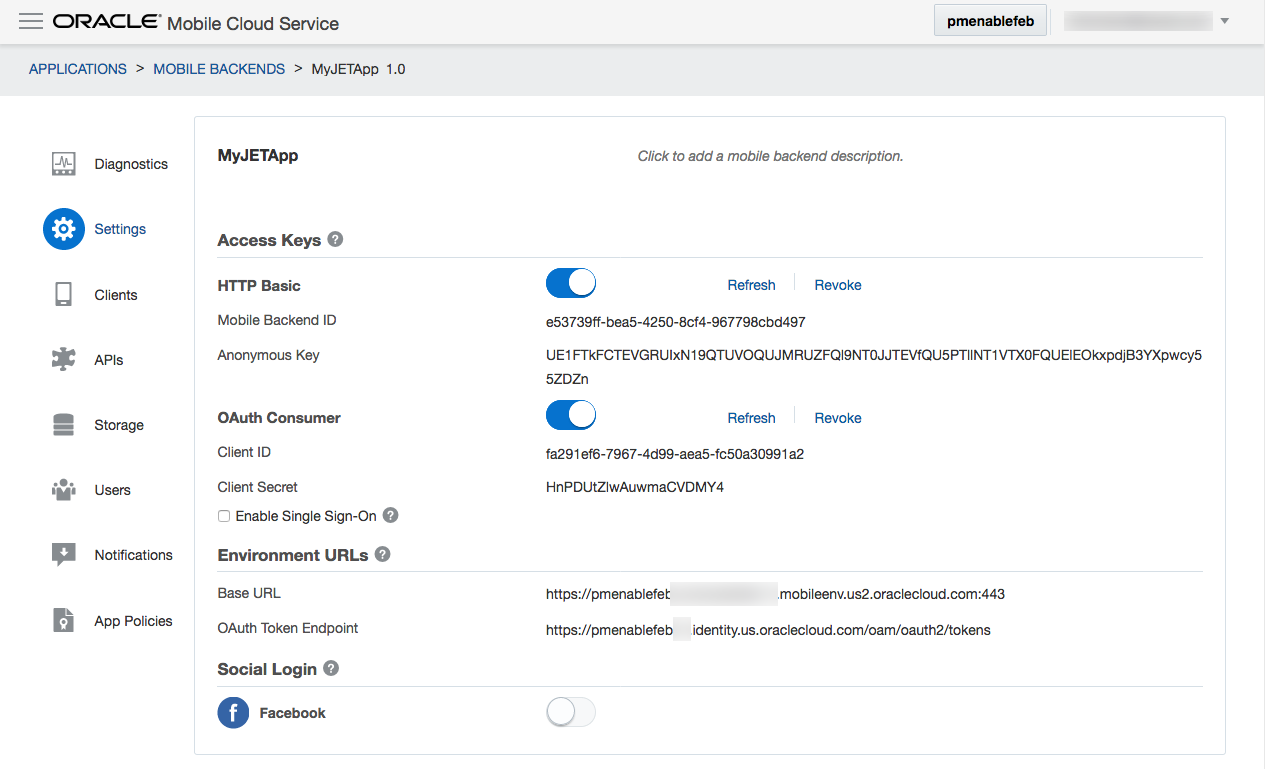This screenshot has width=1265, height=769.
Task: Open the Users group icon
Action: 64,490
